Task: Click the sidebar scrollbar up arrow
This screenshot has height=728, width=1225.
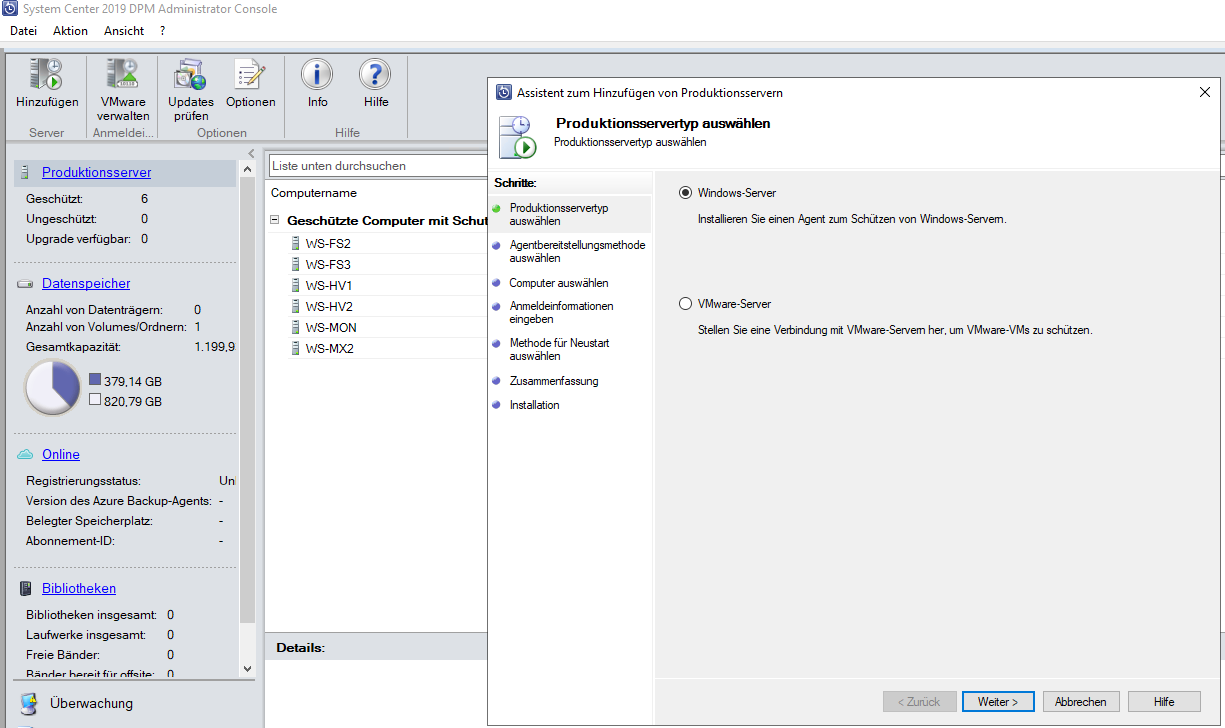Action: (248, 171)
